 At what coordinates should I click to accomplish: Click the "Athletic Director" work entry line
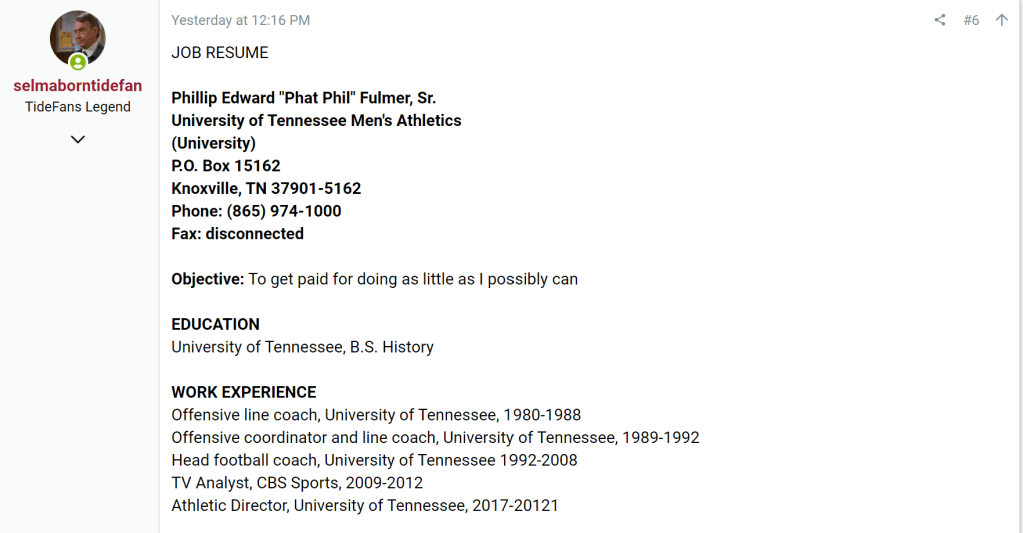365,506
